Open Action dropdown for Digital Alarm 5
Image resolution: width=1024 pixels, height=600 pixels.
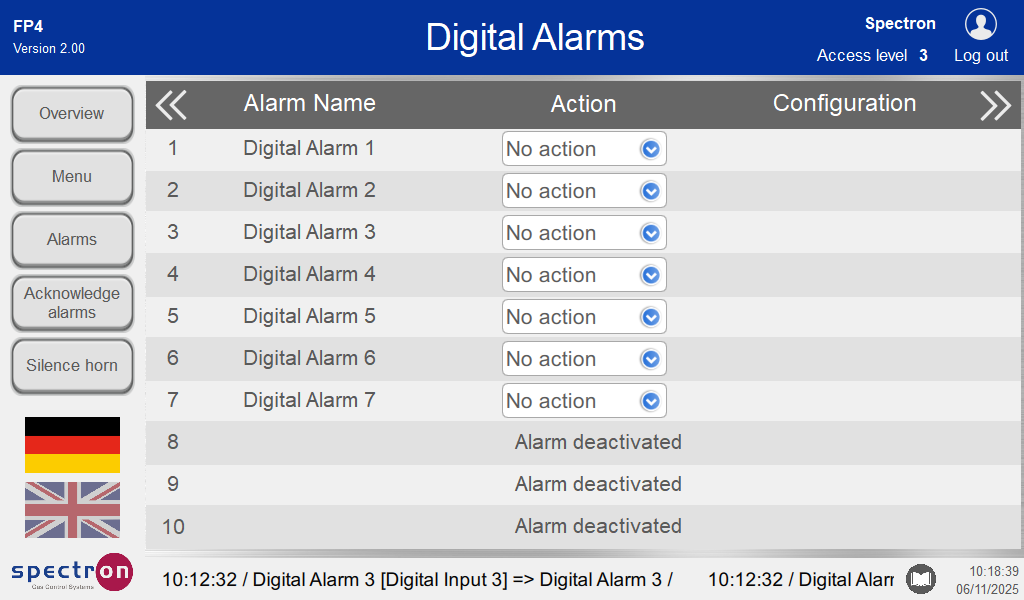[584, 317]
